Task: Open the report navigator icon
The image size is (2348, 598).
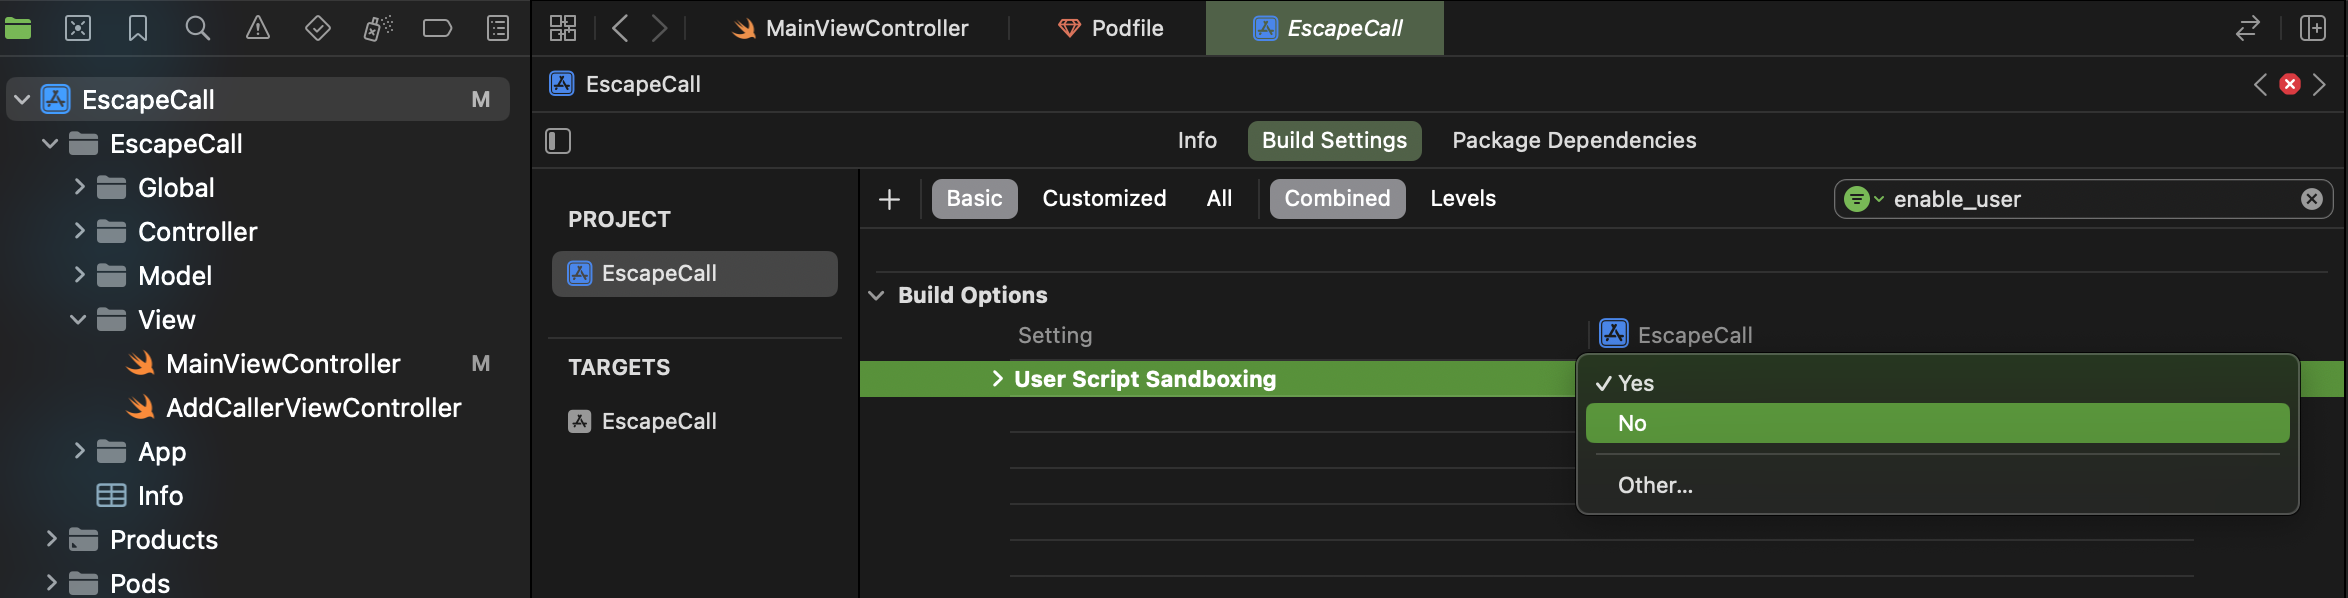Action: coord(498,28)
